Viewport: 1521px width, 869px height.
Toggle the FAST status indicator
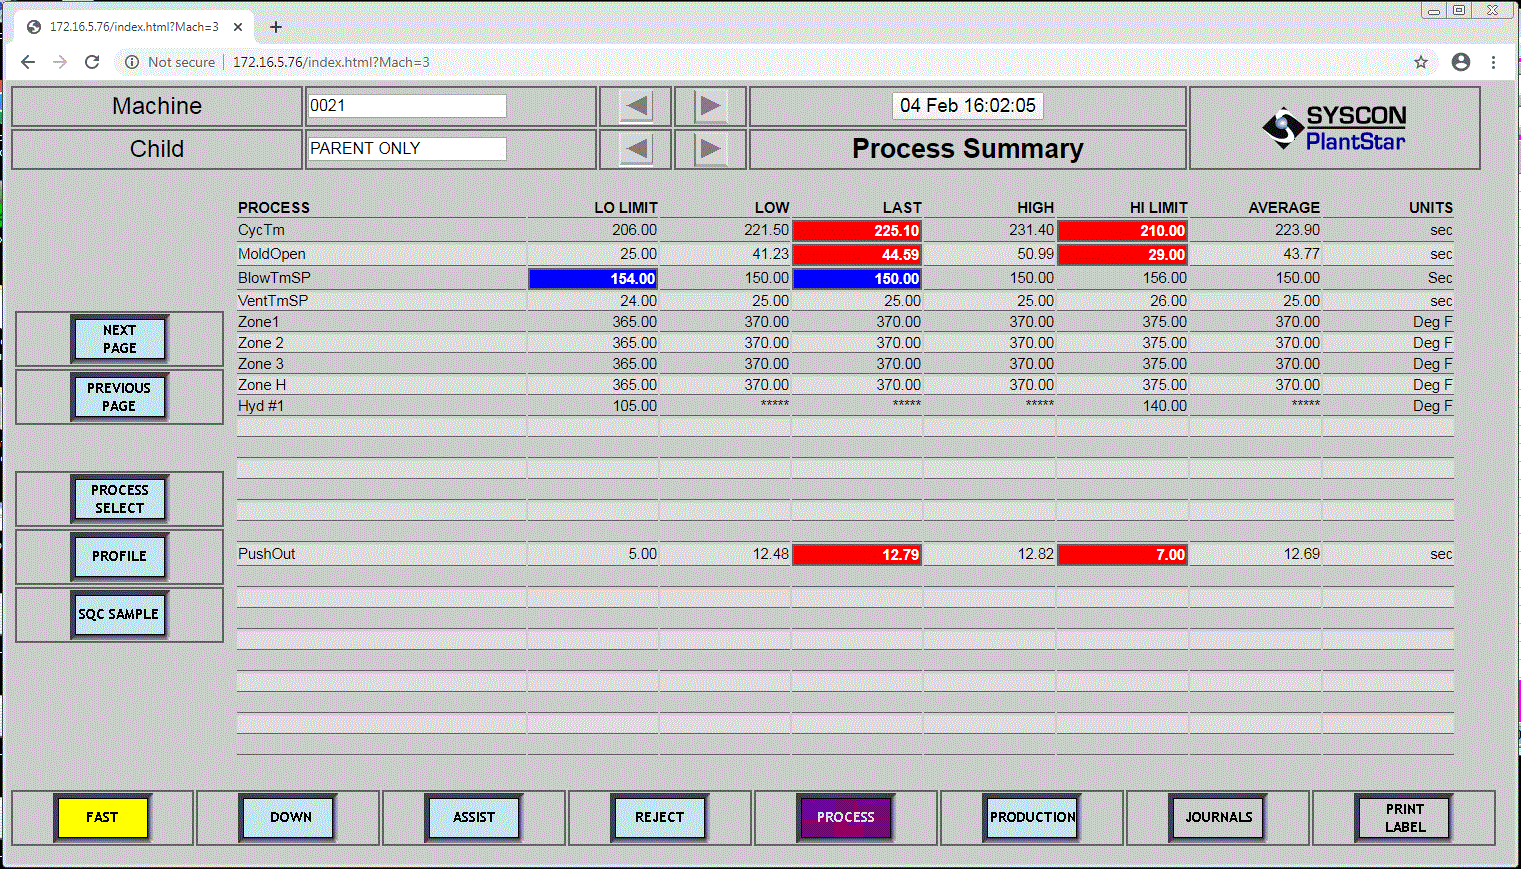click(x=102, y=817)
